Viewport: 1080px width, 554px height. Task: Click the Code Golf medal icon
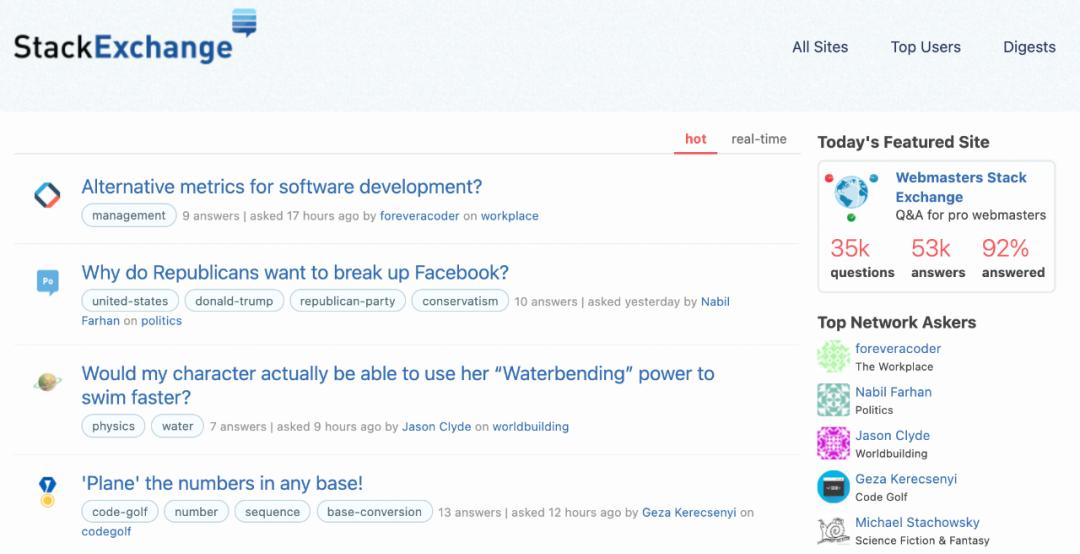[47, 490]
